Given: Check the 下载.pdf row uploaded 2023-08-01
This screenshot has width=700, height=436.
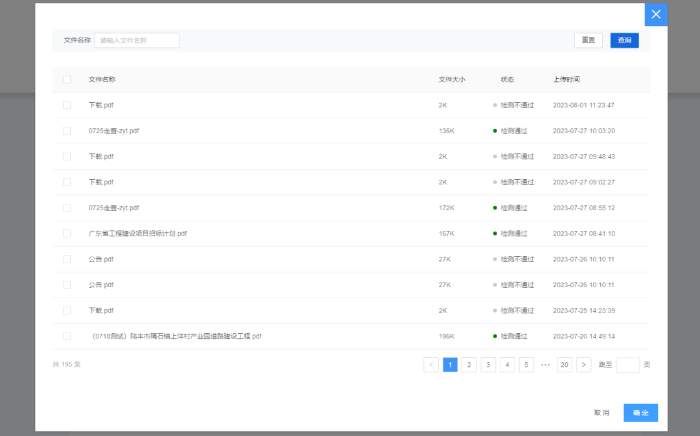Looking at the screenshot, I should pos(67,105).
